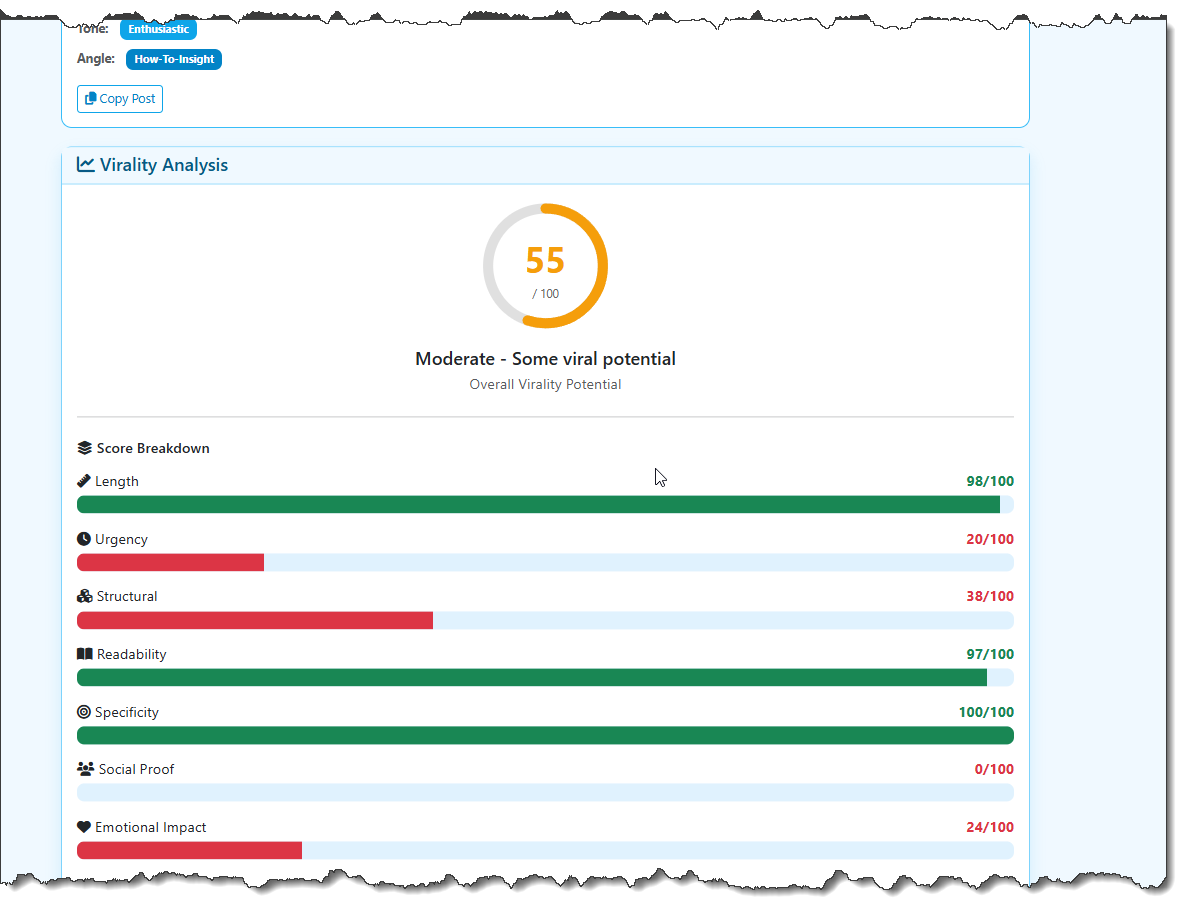Click the Structural category icon

[82, 596]
